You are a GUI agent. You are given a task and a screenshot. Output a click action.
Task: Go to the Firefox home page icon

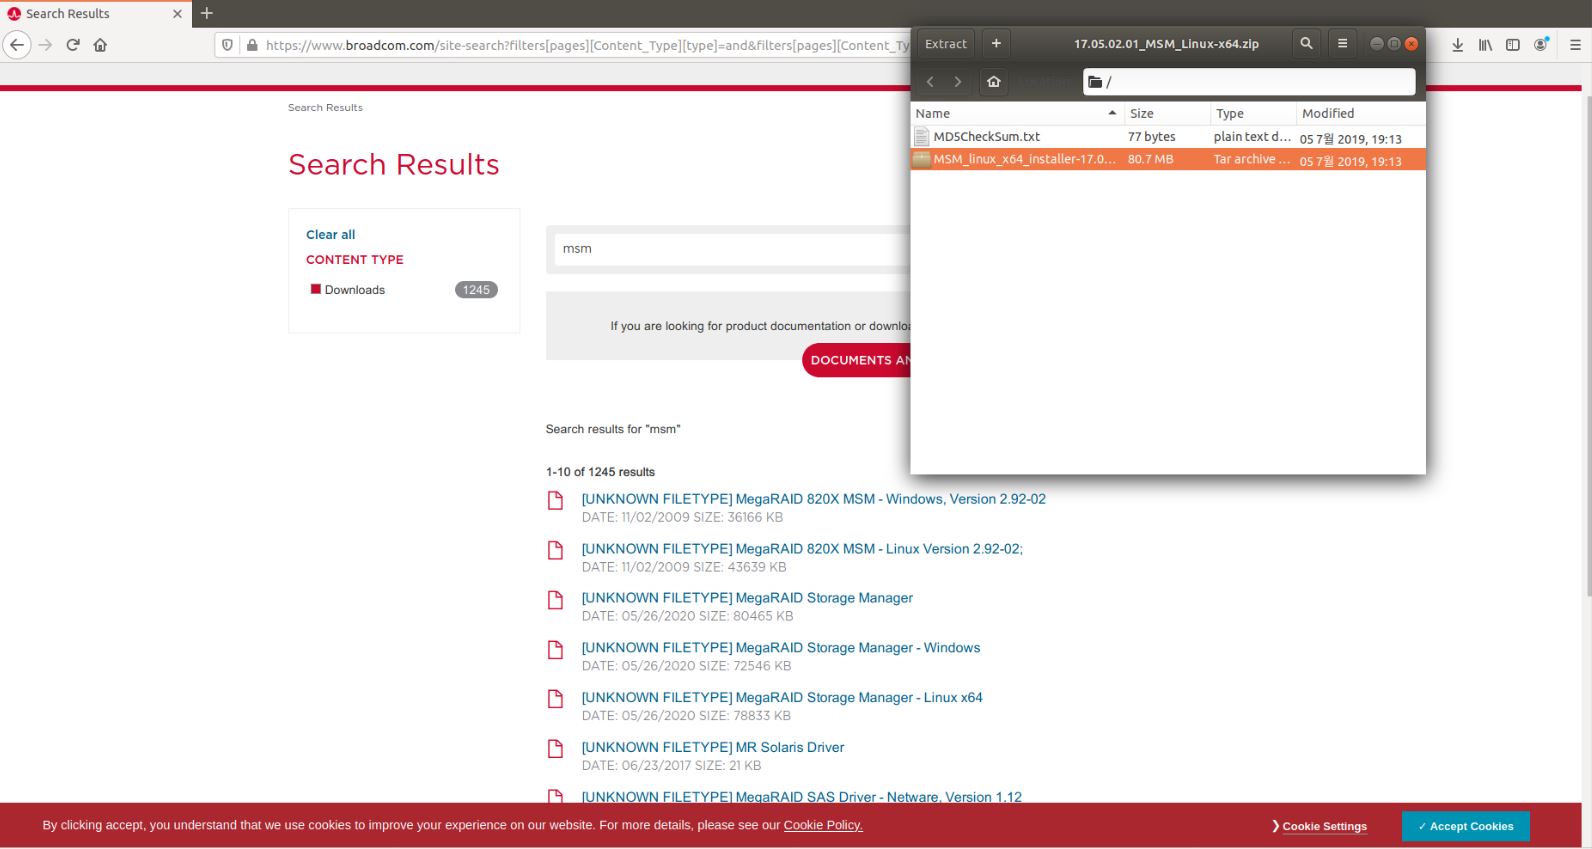click(100, 45)
